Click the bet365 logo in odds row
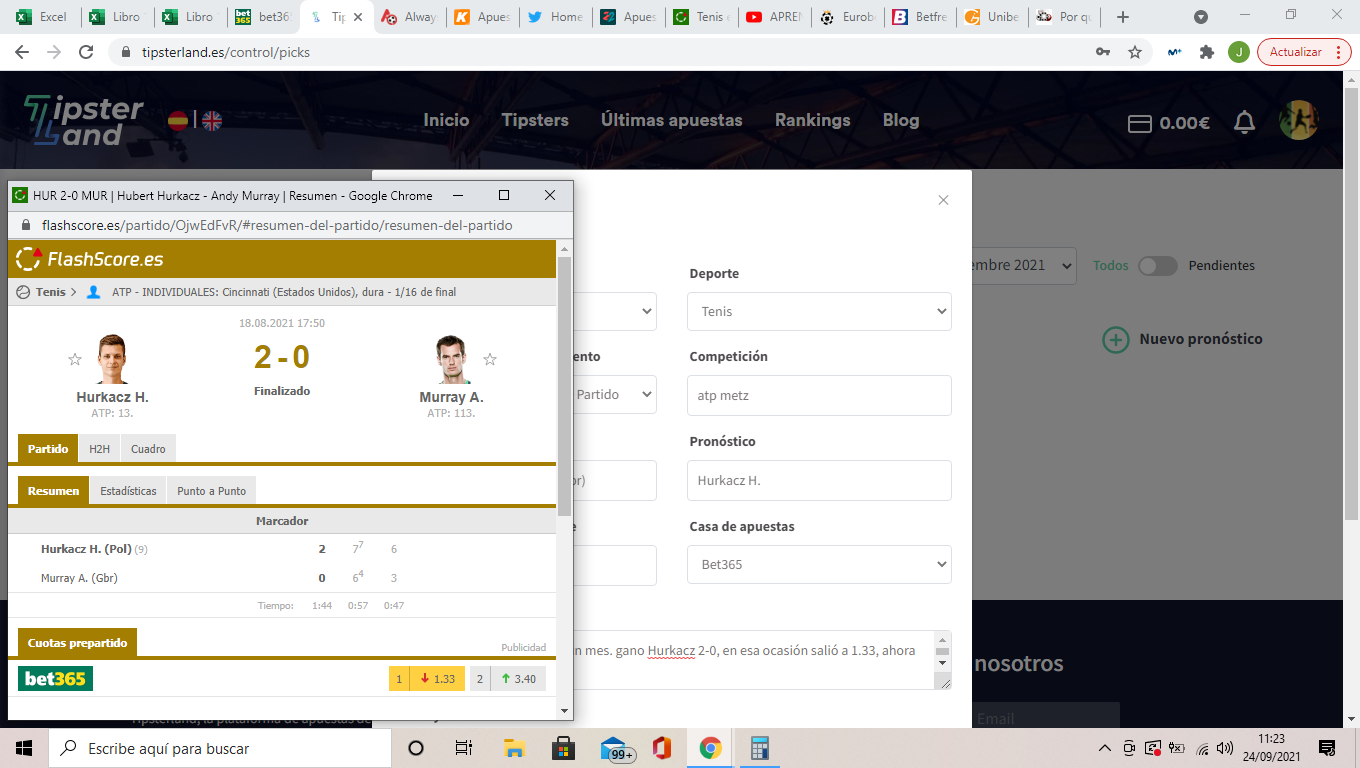Image resolution: width=1360 pixels, height=768 pixels. [55, 679]
